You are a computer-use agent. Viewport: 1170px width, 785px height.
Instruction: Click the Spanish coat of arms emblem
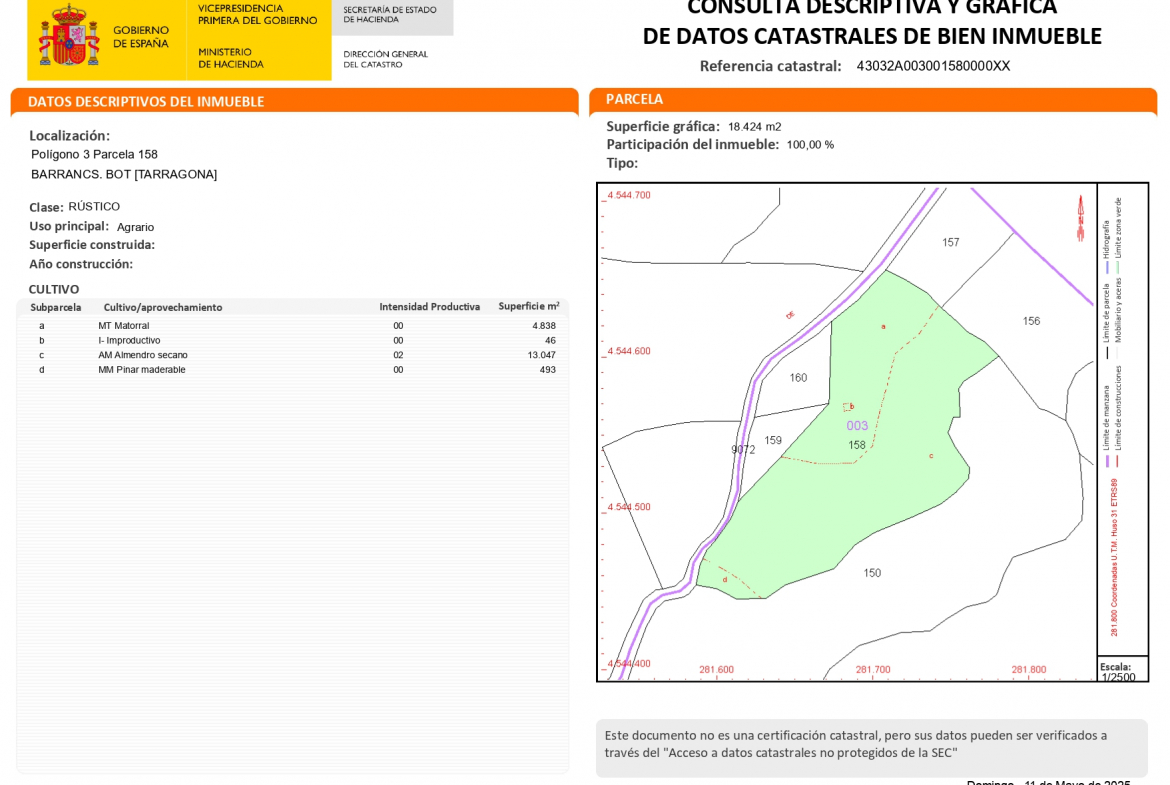pos(69,37)
